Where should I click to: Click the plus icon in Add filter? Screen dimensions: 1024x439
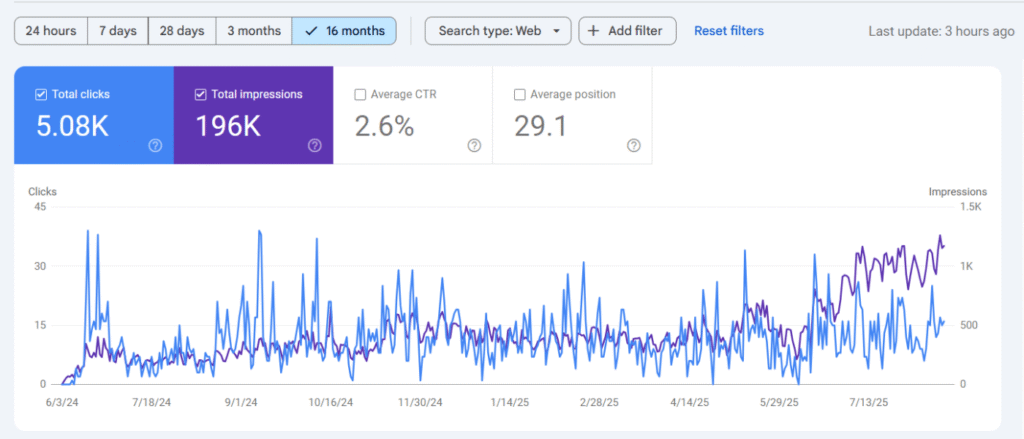(593, 31)
